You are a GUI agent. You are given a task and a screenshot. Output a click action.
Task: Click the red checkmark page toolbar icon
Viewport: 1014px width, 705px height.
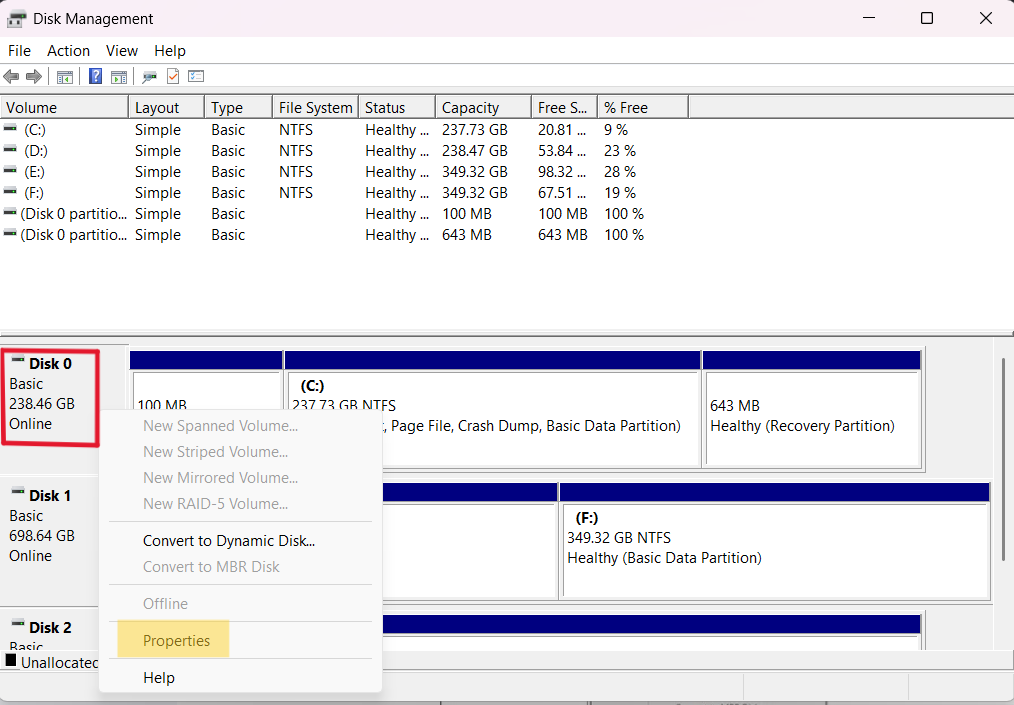click(173, 77)
